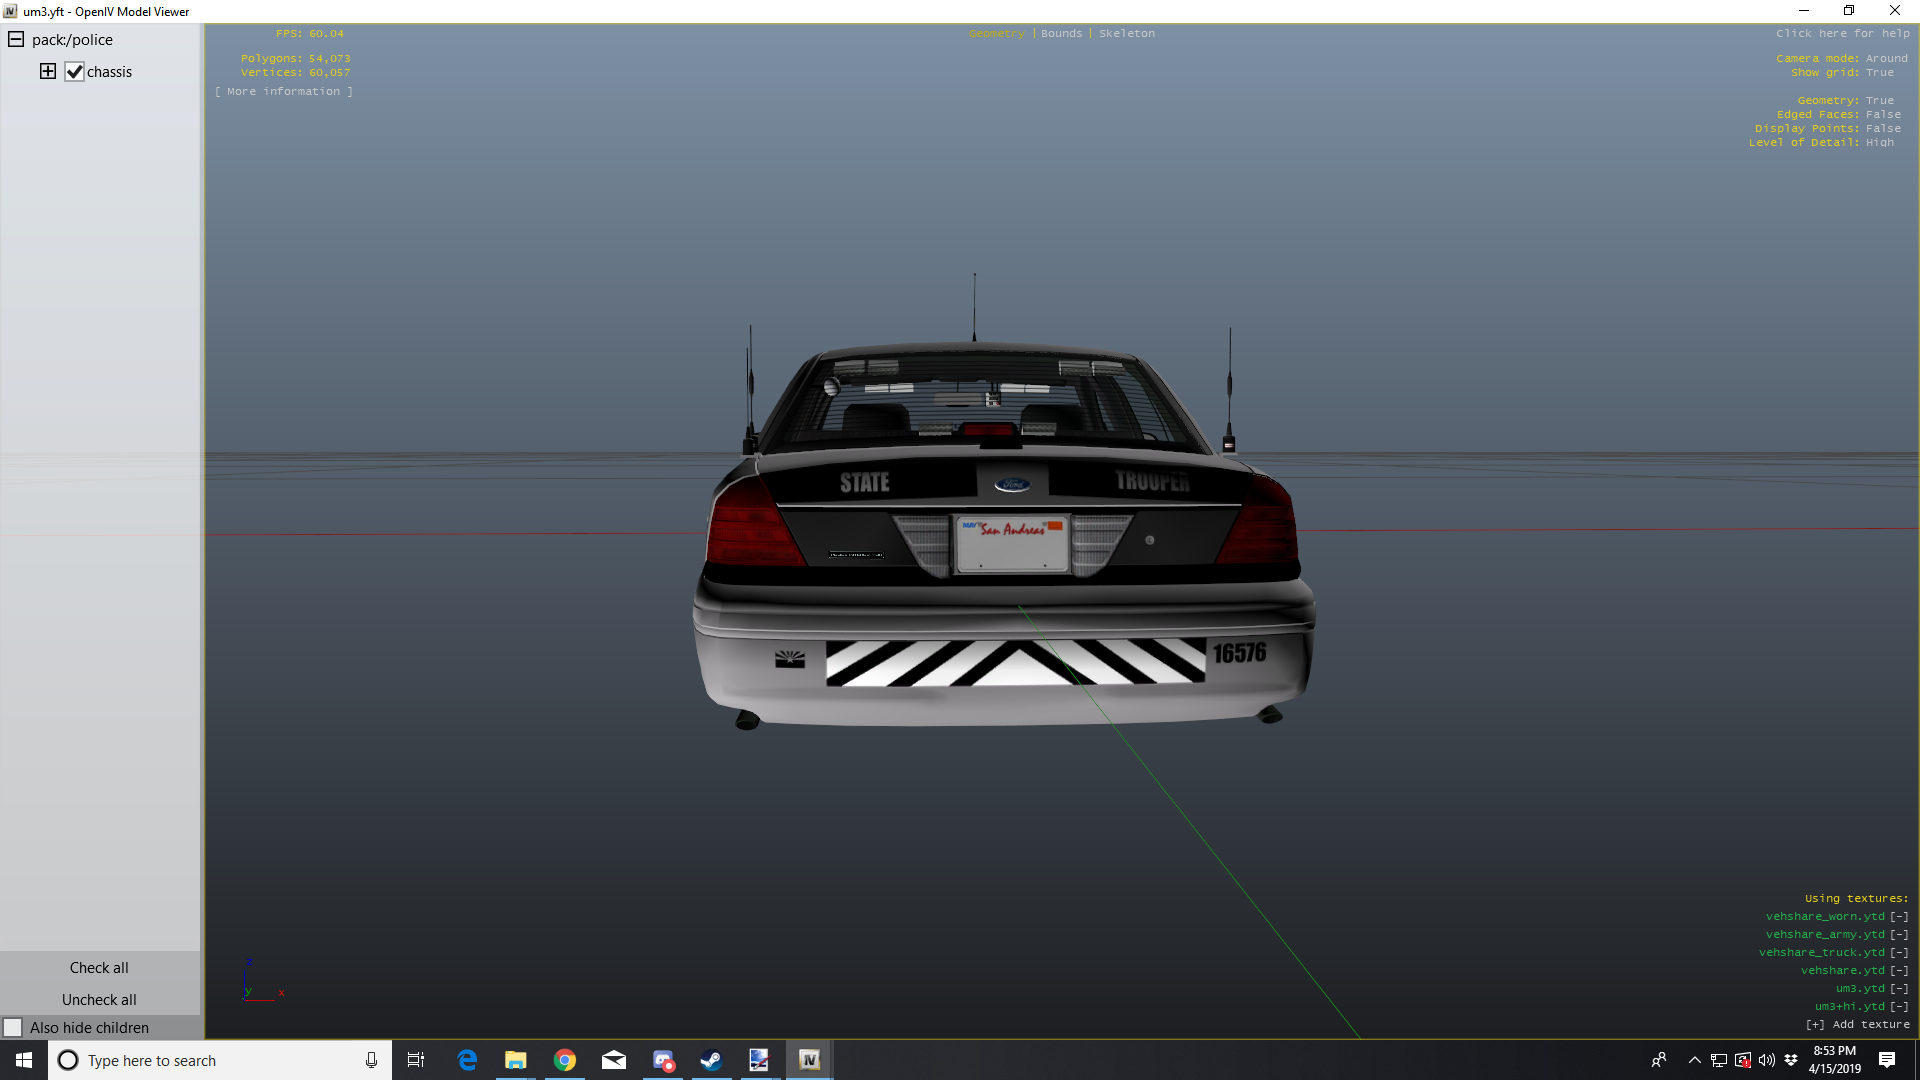Open Steam from the taskbar
This screenshot has width=1920, height=1080.
tap(711, 1060)
